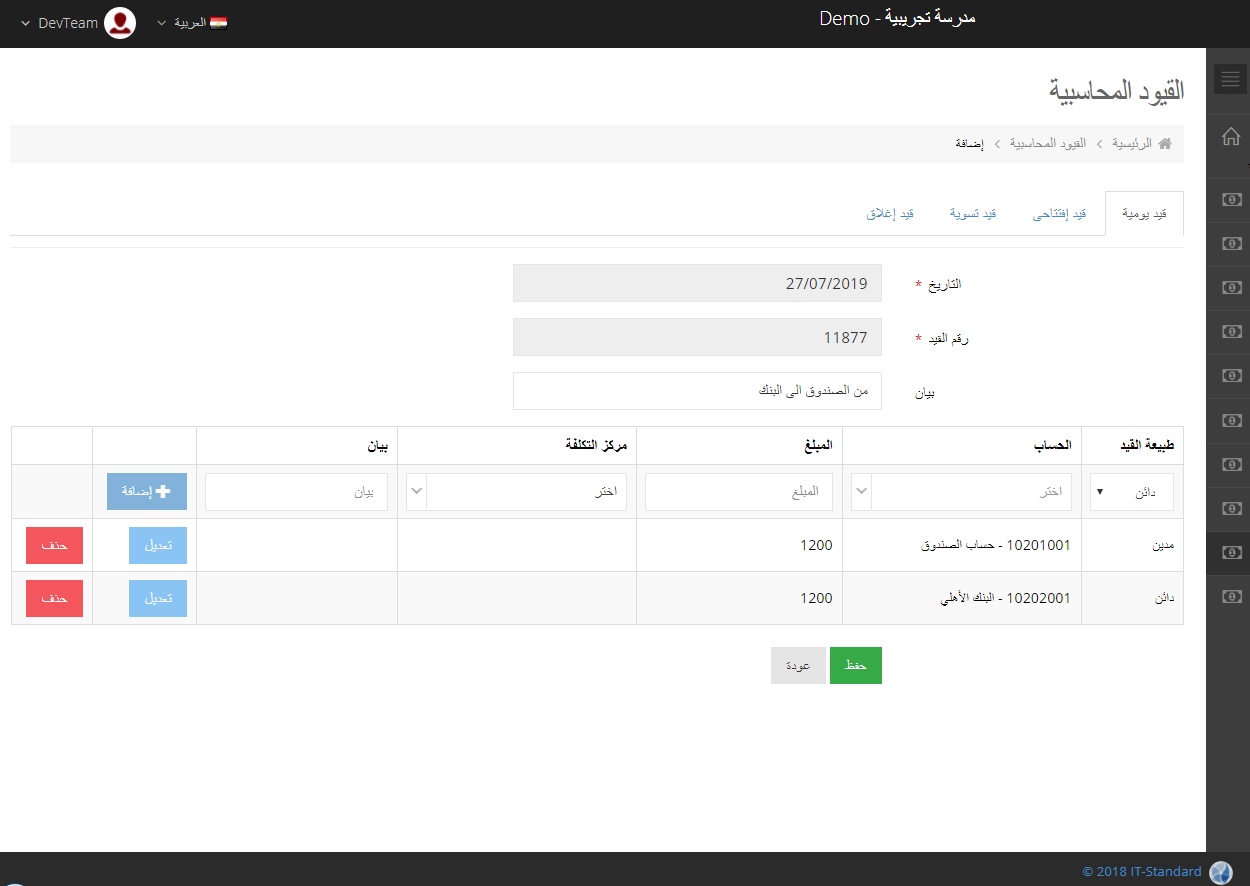The height and width of the screenshot is (886, 1250).
Task: Click the bottommost money icon in the sidebar
Action: [x=1230, y=596]
